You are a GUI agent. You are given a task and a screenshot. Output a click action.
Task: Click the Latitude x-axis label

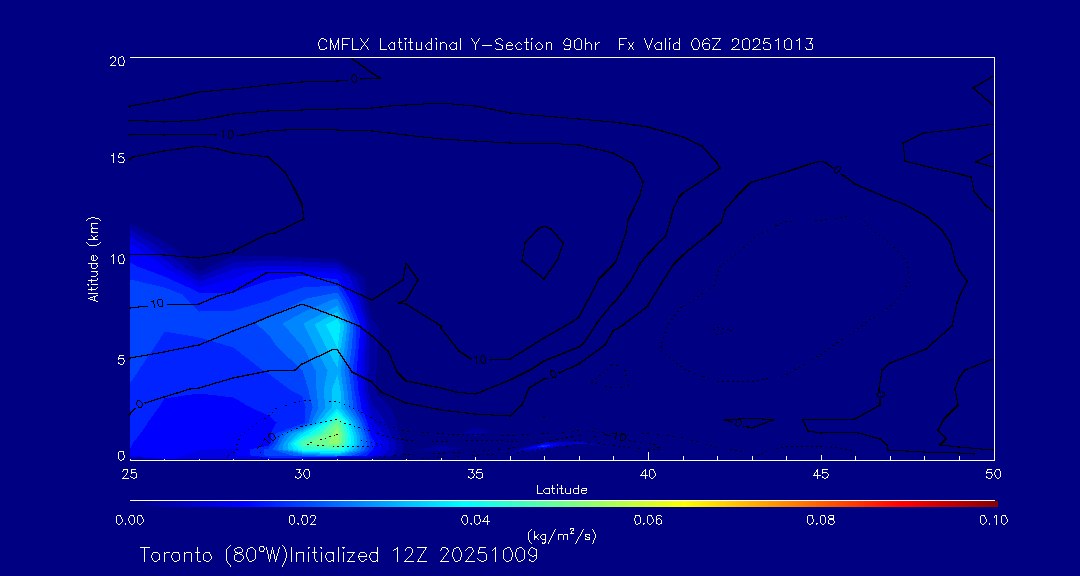click(562, 489)
